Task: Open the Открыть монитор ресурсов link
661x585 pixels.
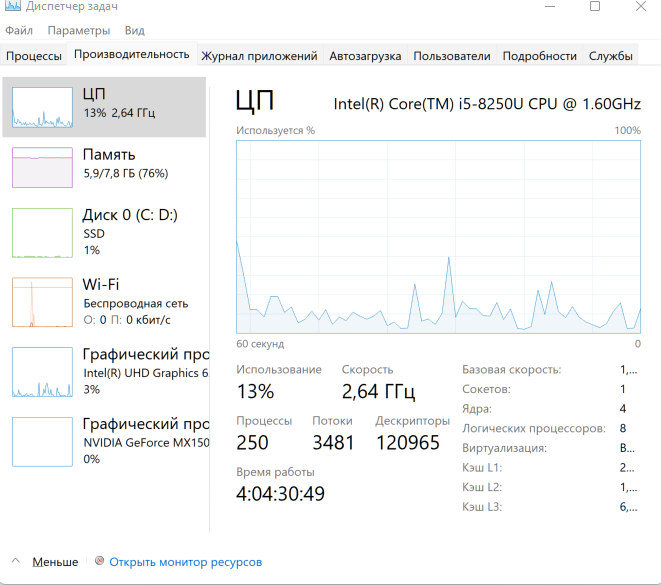Action: tap(185, 562)
